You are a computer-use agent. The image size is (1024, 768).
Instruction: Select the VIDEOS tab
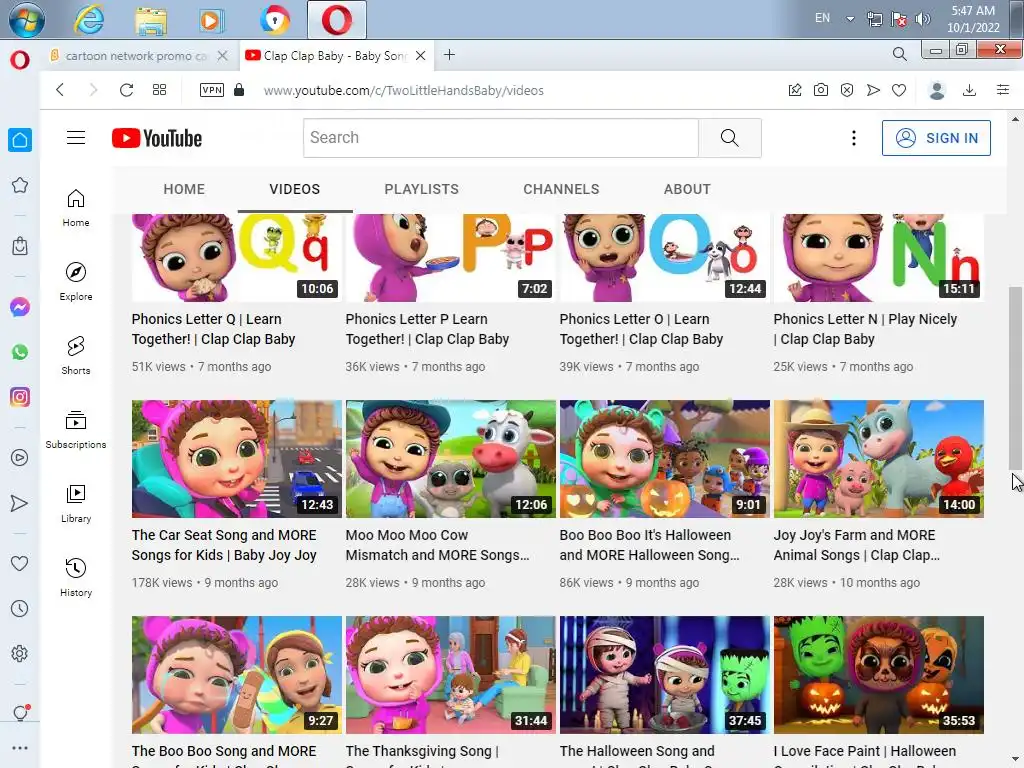[x=295, y=189]
